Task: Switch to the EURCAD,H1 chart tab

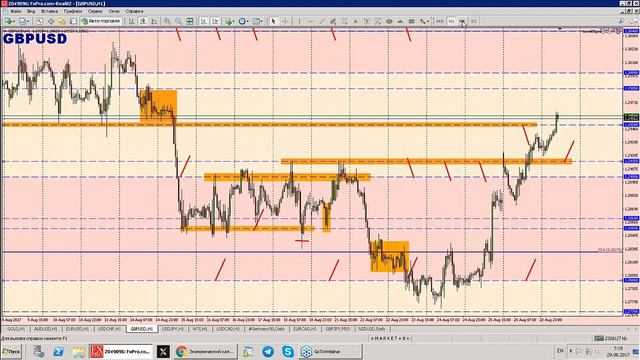Action: pos(304,329)
